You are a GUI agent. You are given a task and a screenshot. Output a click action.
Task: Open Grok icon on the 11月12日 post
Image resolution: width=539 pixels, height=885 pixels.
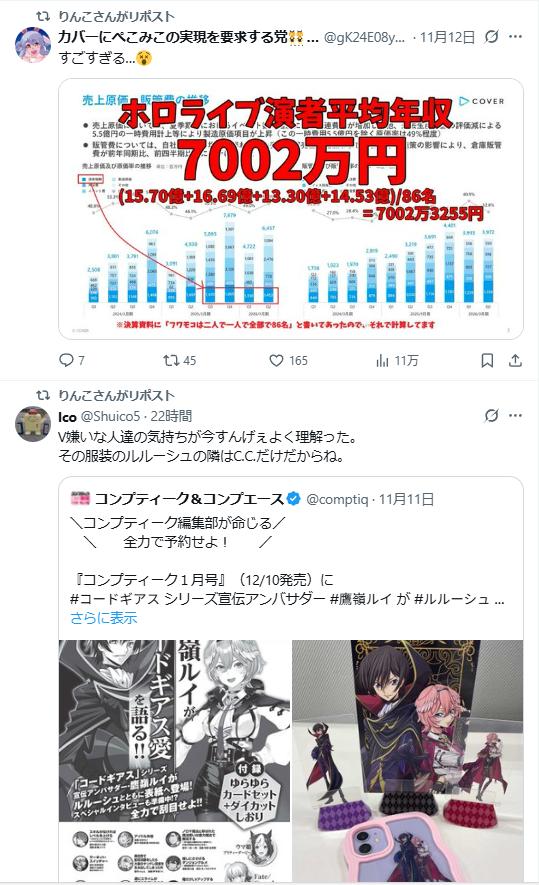point(492,37)
